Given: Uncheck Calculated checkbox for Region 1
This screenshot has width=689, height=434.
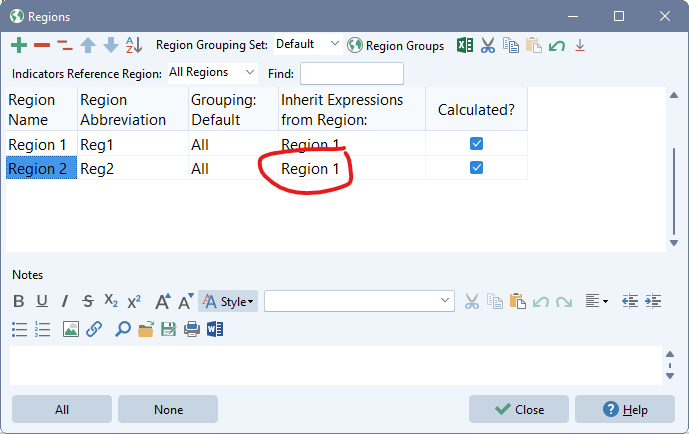Looking at the screenshot, I should pos(476,144).
